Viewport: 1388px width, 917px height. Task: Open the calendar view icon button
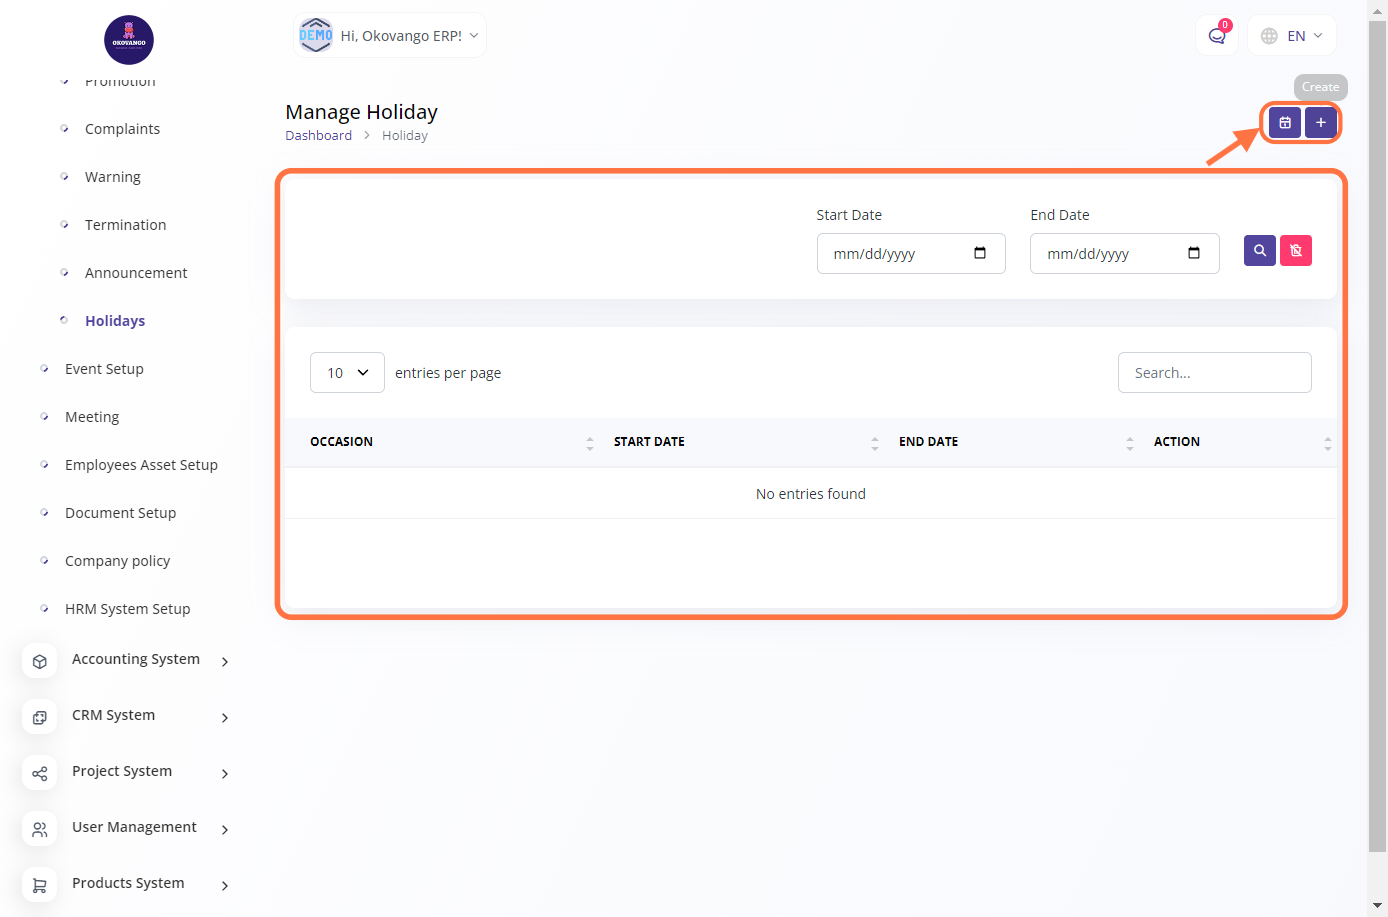point(1285,123)
